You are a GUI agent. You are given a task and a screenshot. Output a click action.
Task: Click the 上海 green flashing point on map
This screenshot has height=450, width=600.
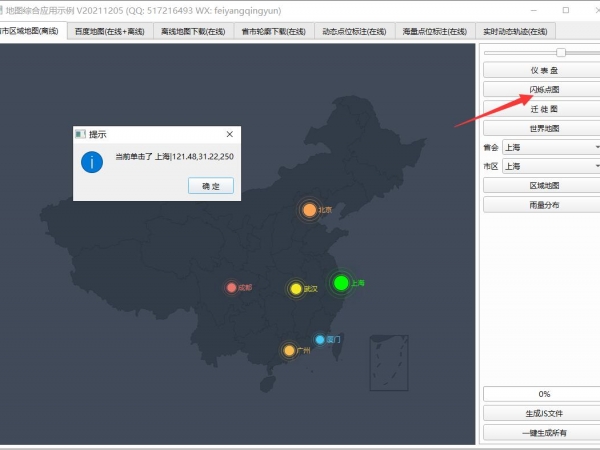[341, 283]
